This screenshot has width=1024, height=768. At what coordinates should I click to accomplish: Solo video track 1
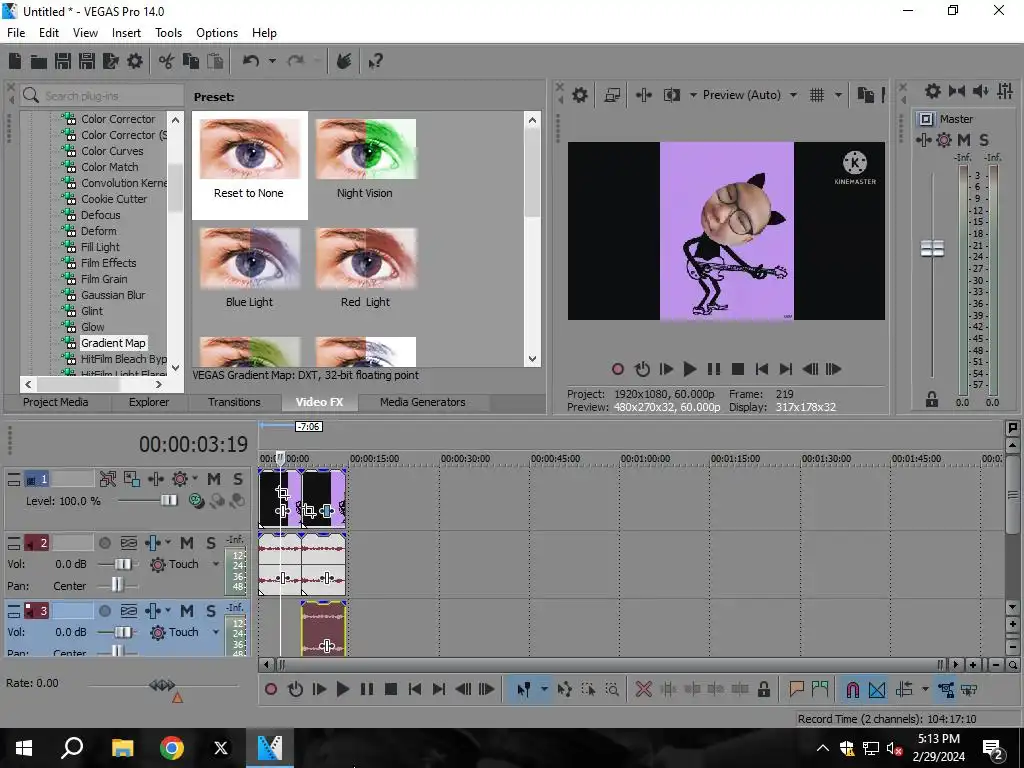[x=238, y=479]
